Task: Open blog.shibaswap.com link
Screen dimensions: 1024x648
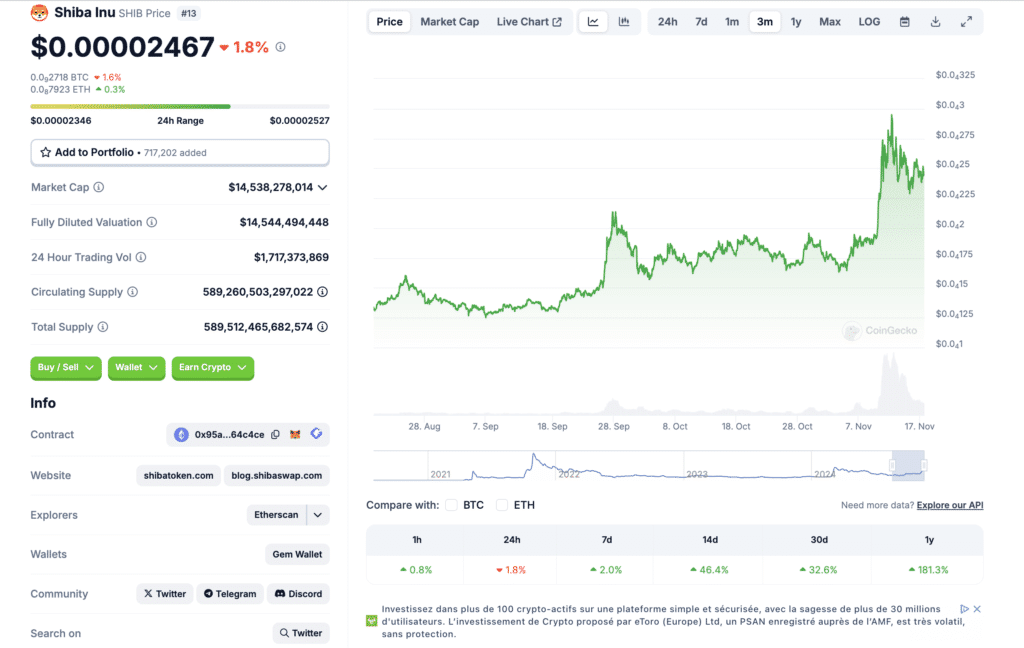Action: point(276,476)
